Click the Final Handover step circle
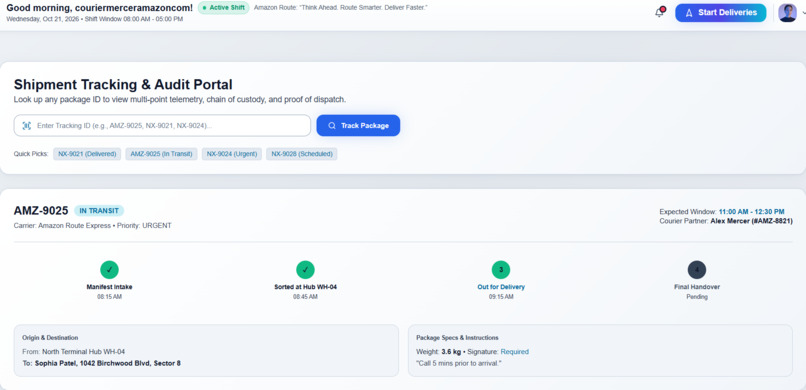 click(697, 270)
